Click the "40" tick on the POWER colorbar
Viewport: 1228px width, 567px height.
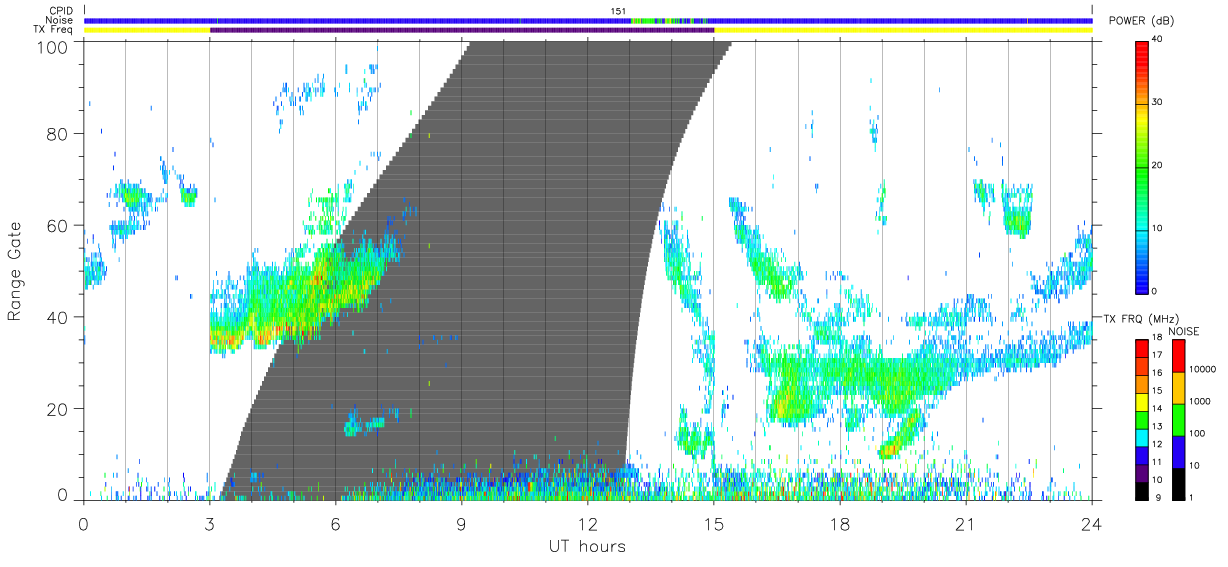pos(1159,39)
